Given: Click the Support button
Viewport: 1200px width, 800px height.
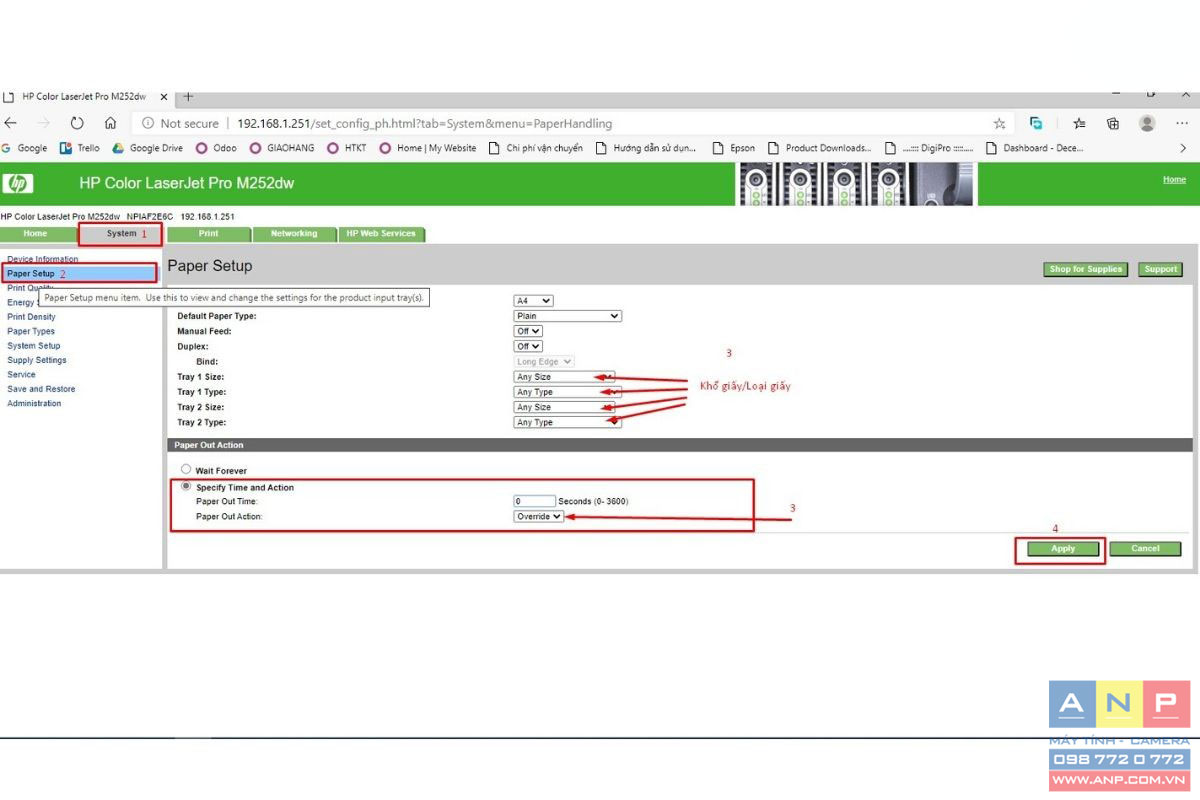Looking at the screenshot, I should pyautogui.click(x=1160, y=269).
